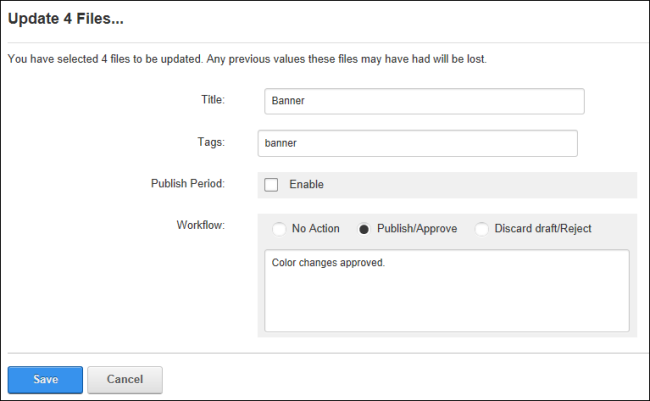
Task: Save the file updates
Action: pos(45,379)
